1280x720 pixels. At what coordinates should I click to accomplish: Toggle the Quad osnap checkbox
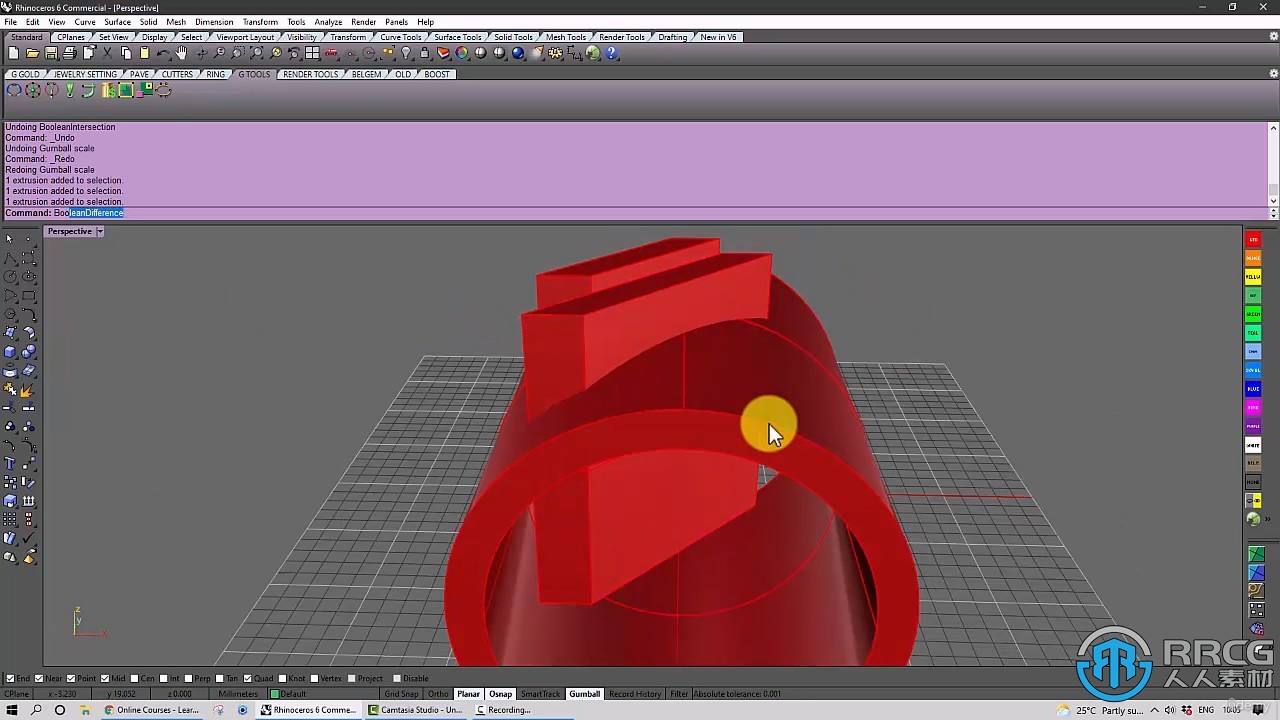click(x=249, y=678)
